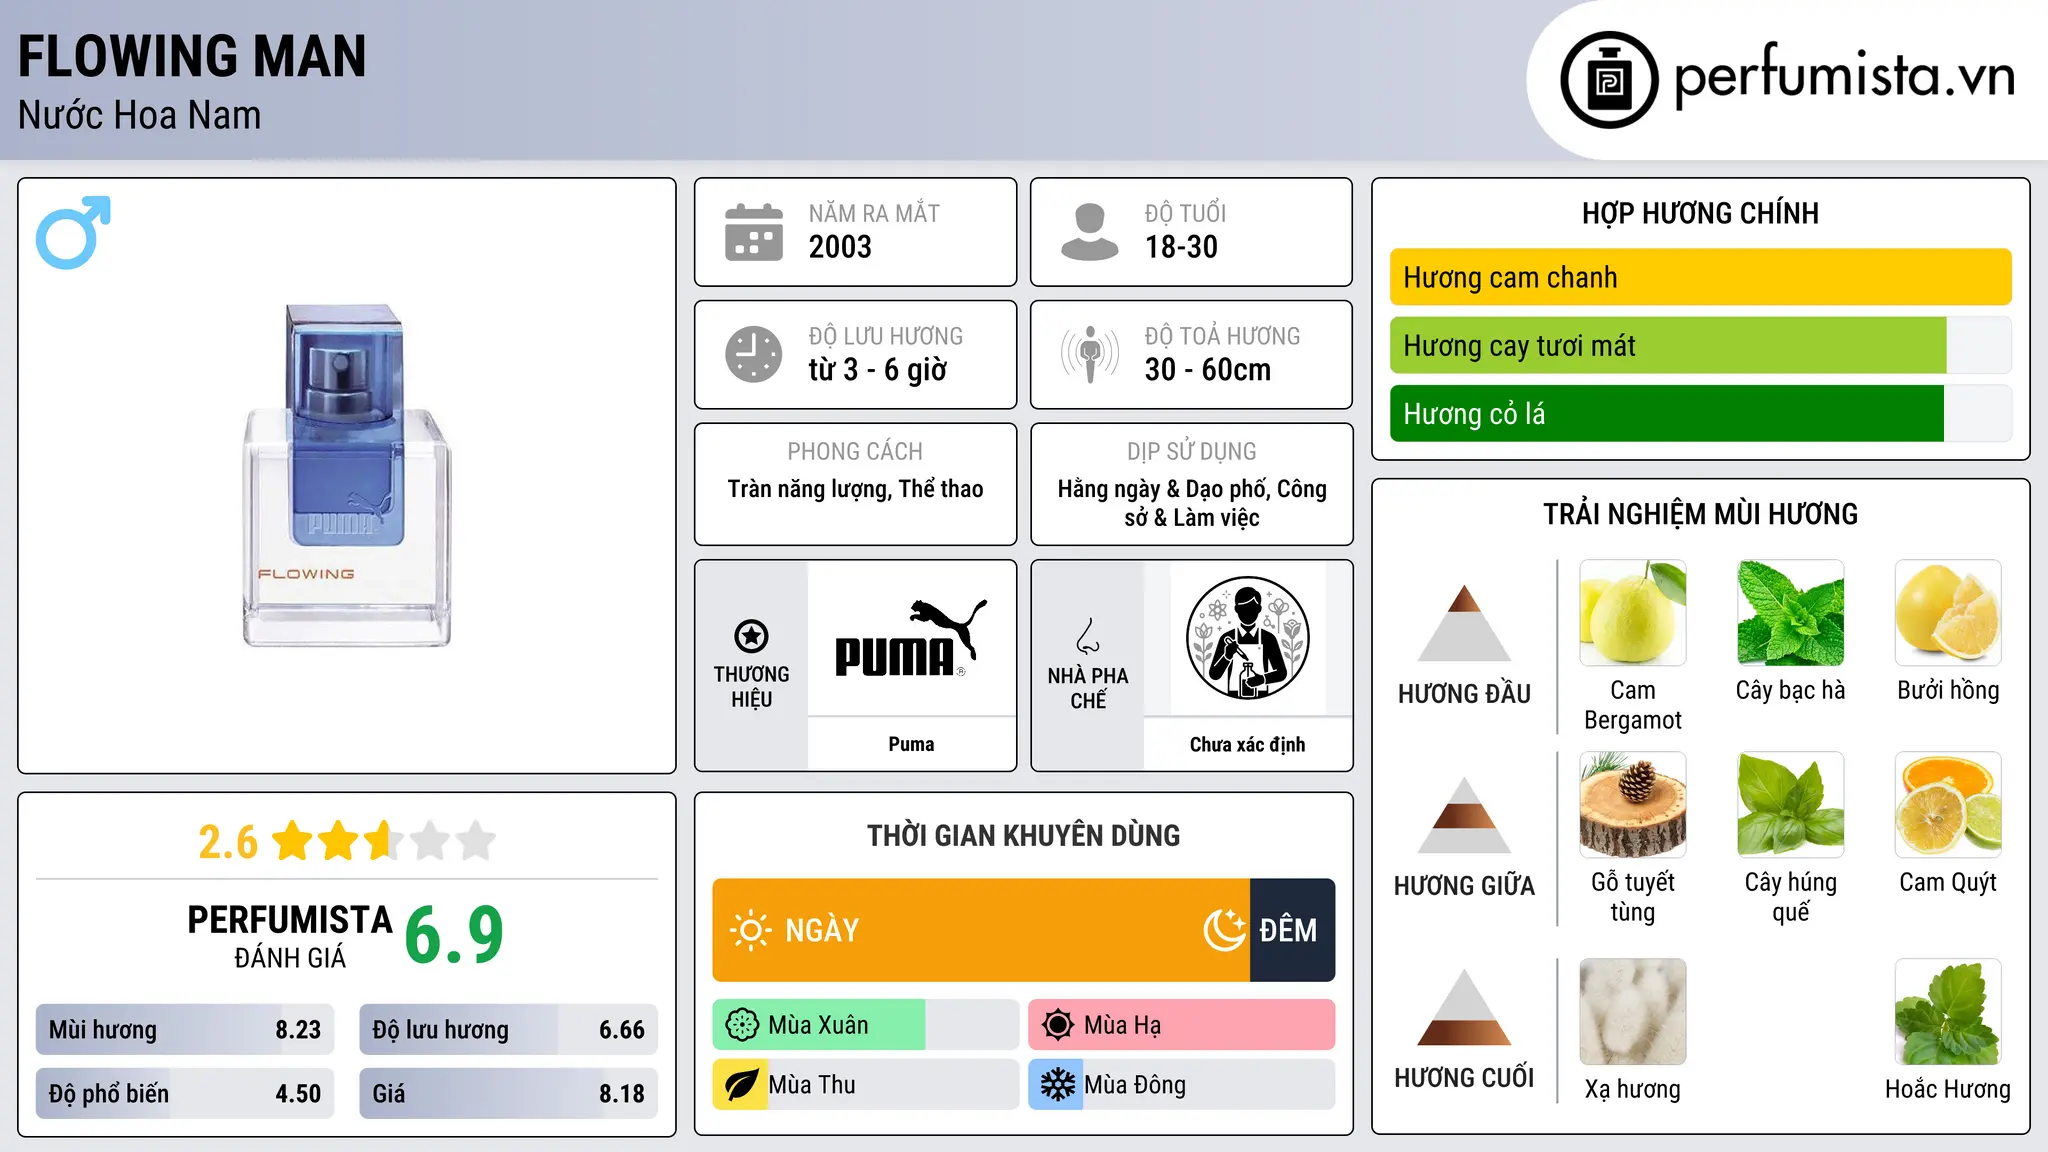This screenshot has width=2048, height=1152.
Task: Click the THỜI GIAN KHUYÊN DÙNG heading
Action: [x=1023, y=835]
